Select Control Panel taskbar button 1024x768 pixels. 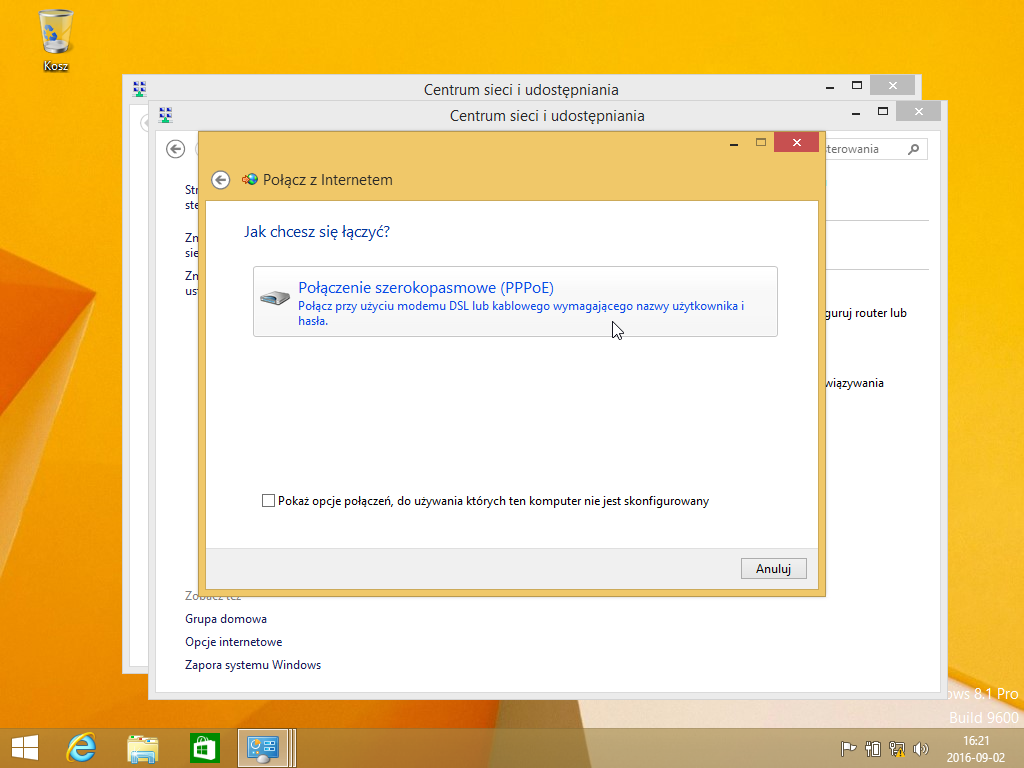pyautogui.click(x=263, y=748)
